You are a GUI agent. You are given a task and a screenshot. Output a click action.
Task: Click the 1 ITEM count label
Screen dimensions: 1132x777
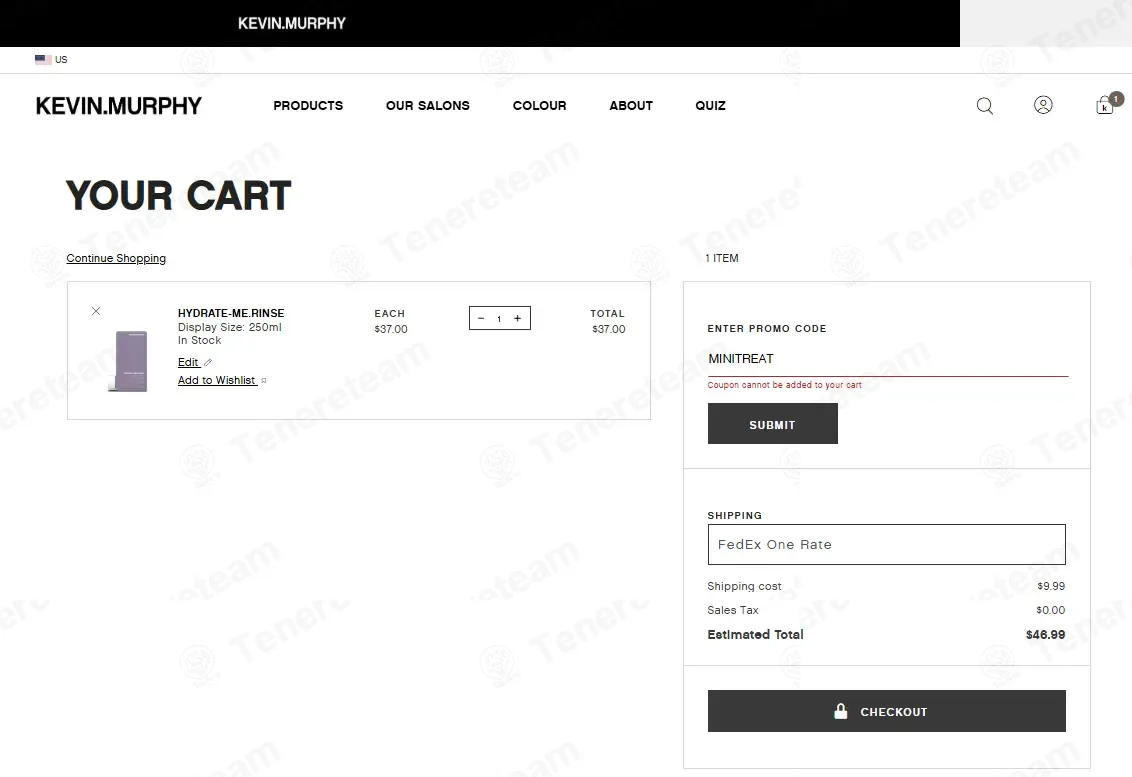pos(722,259)
